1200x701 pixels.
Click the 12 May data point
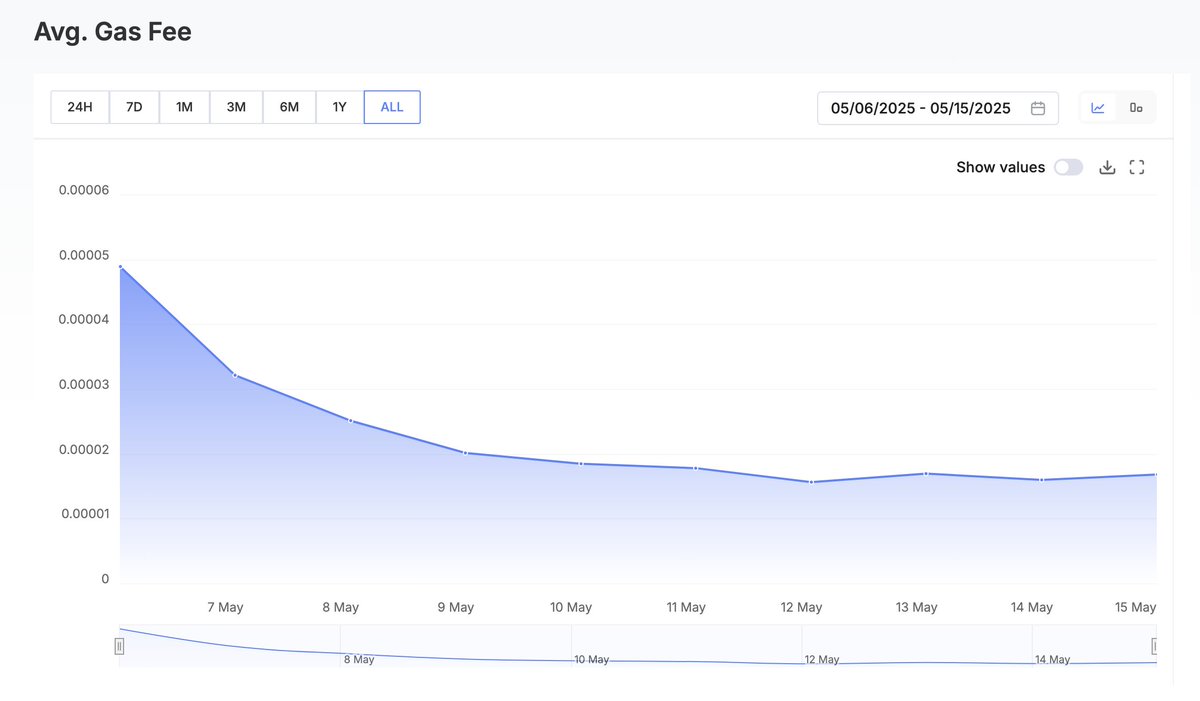coord(811,482)
